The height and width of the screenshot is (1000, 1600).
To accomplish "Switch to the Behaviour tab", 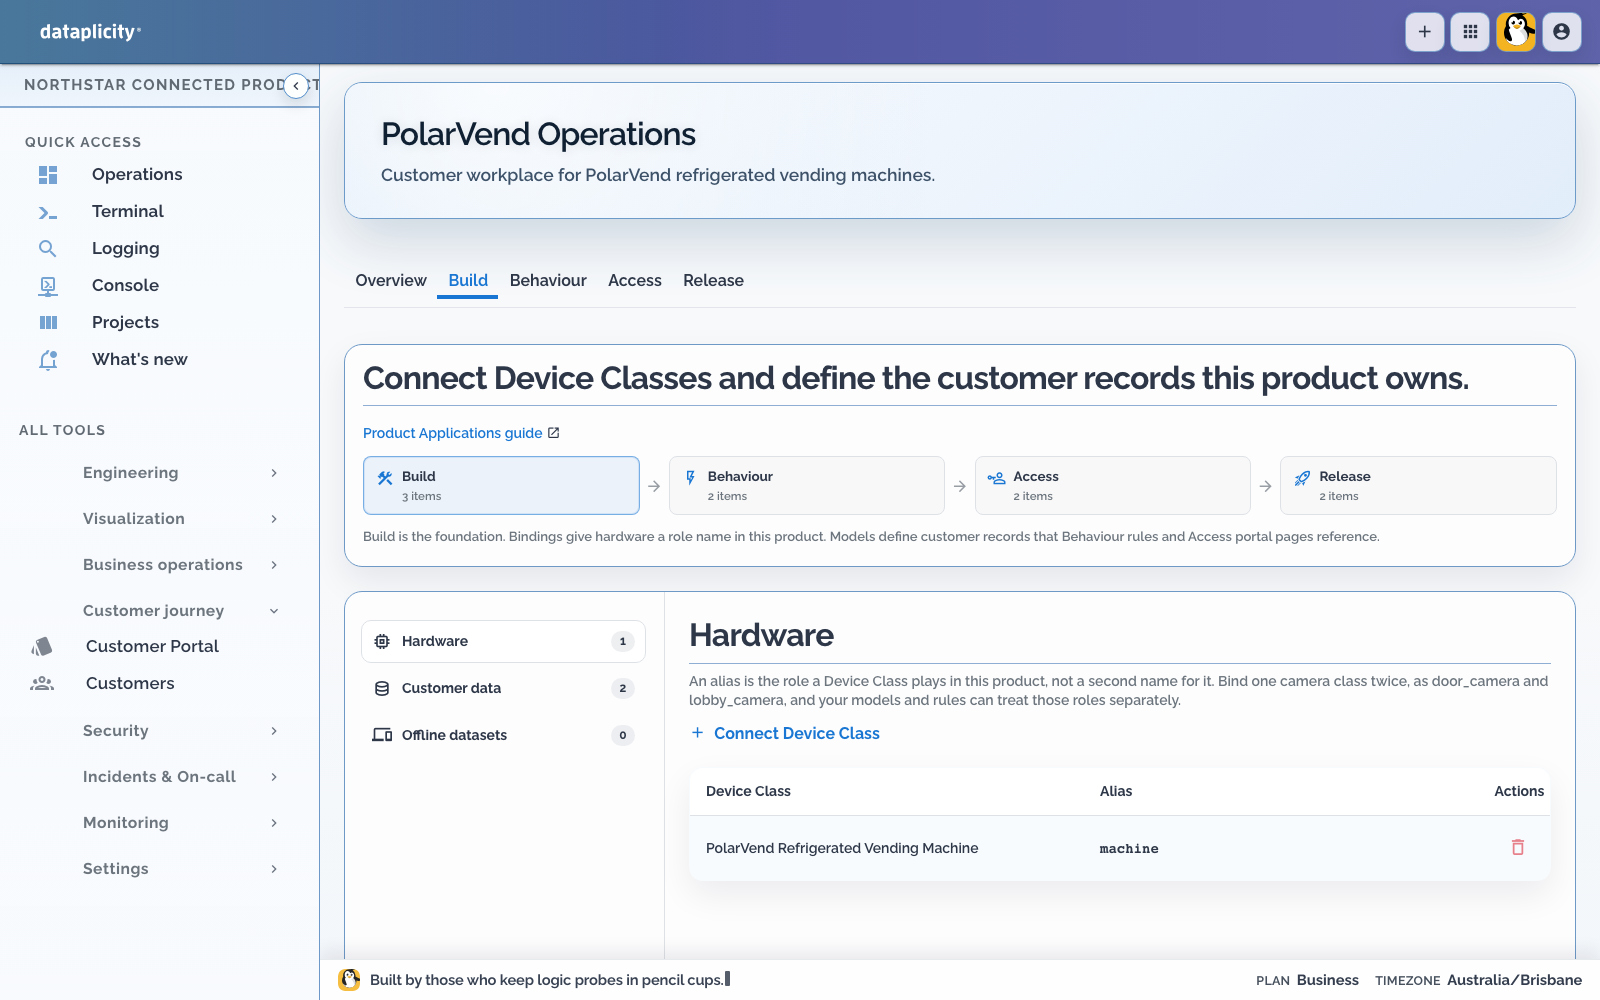I will pyautogui.click(x=548, y=281).
